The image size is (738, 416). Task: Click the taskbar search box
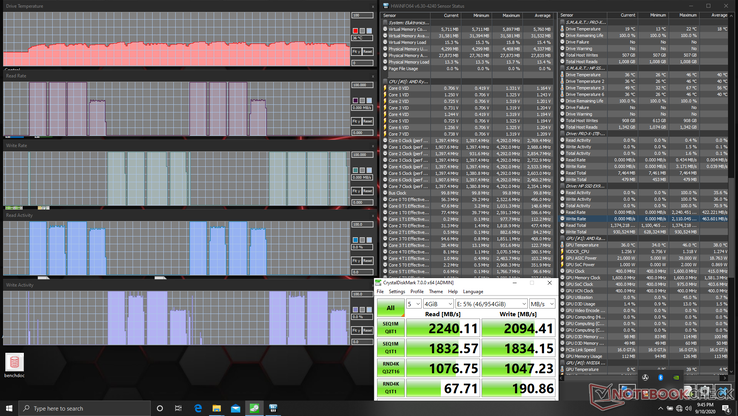pos(84,408)
